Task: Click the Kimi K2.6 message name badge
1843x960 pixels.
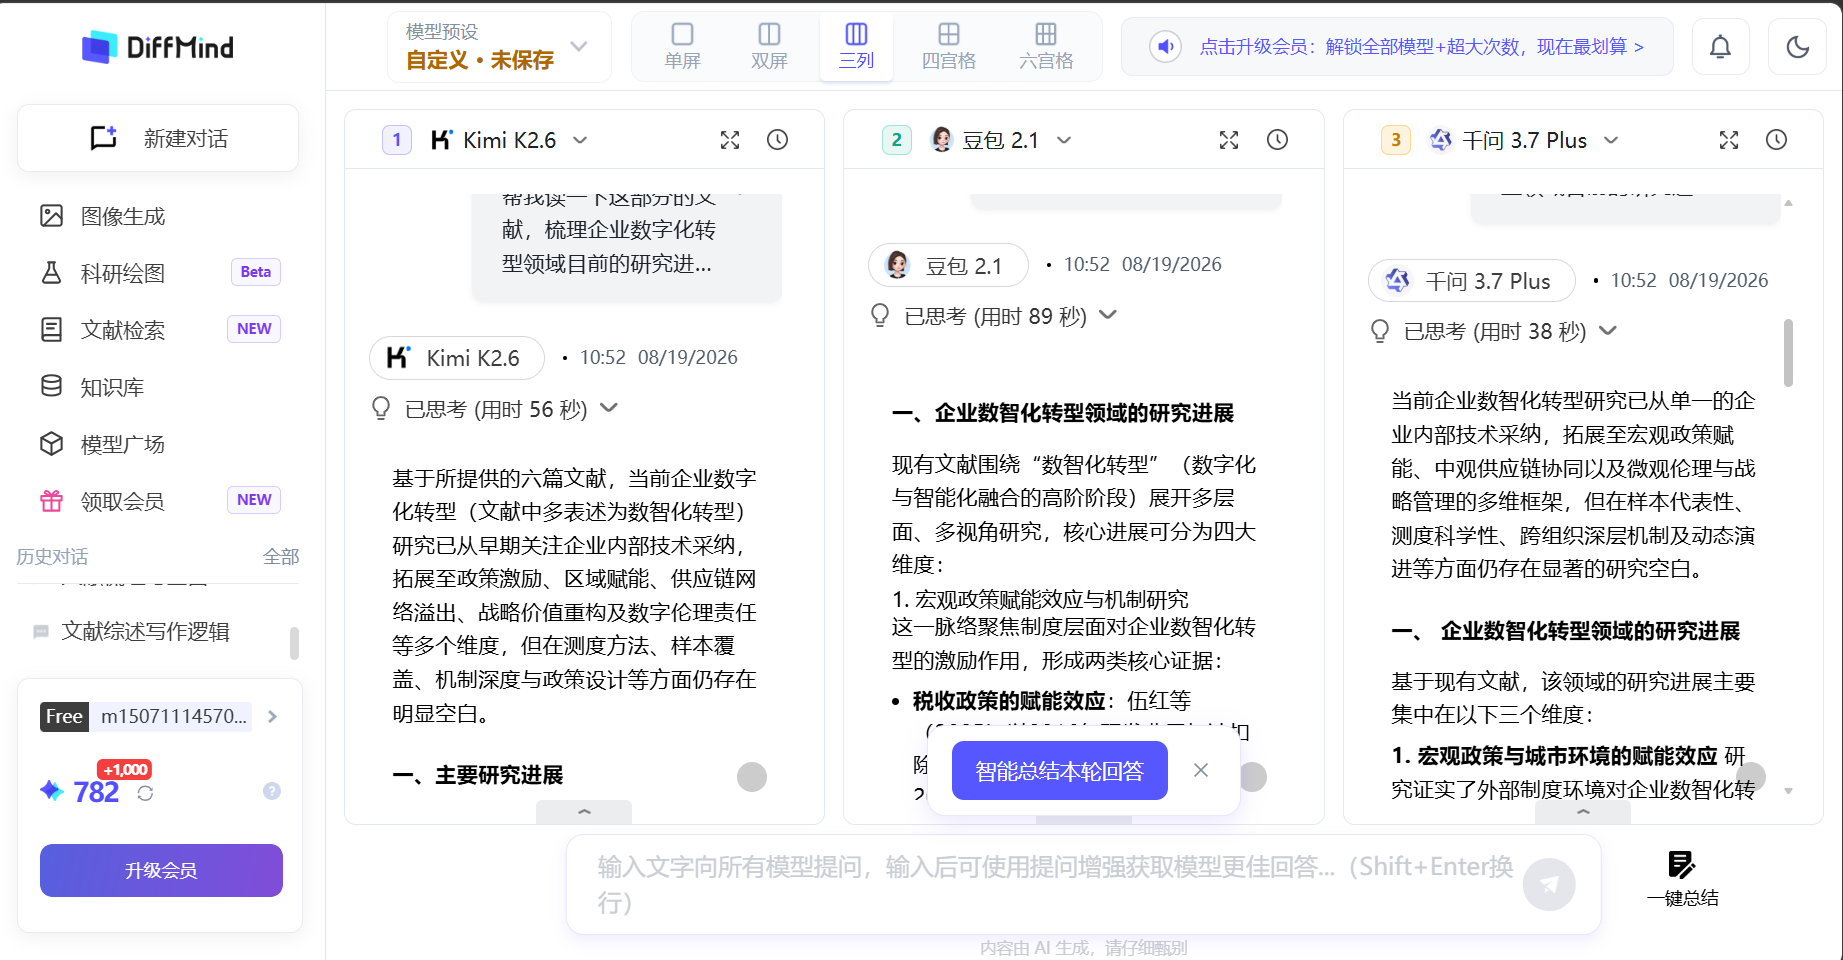Action: pyautogui.click(x=457, y=358)
